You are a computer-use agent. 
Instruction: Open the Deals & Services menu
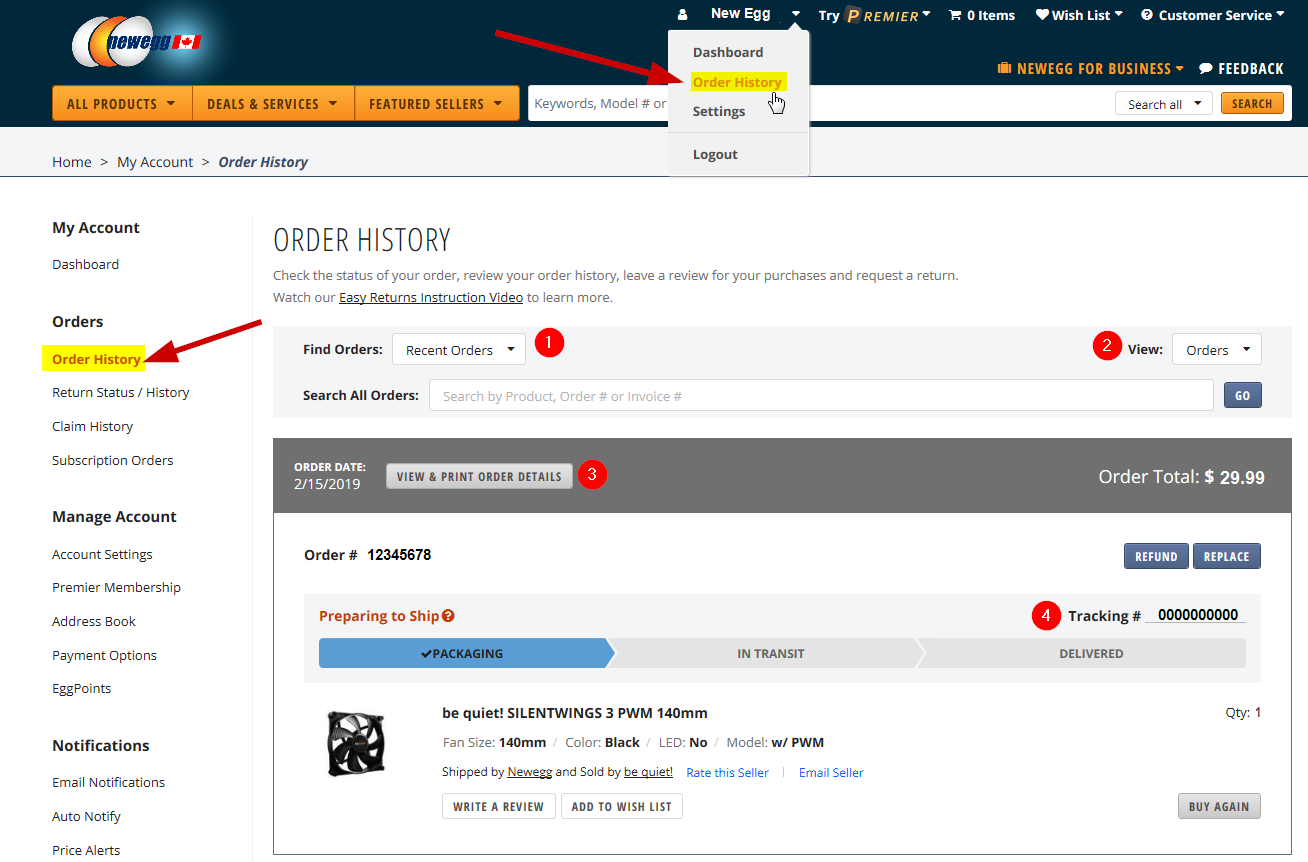[x=272, y=103]
